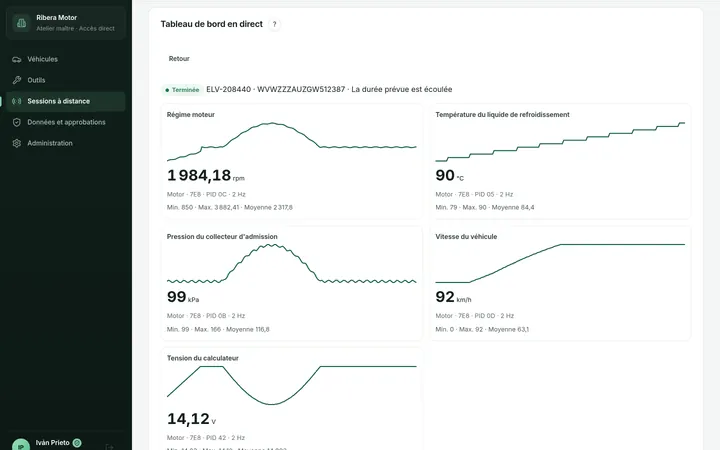Click the 99 kPa value
Screen dimensions: 720x450
[x=183, y=297]
